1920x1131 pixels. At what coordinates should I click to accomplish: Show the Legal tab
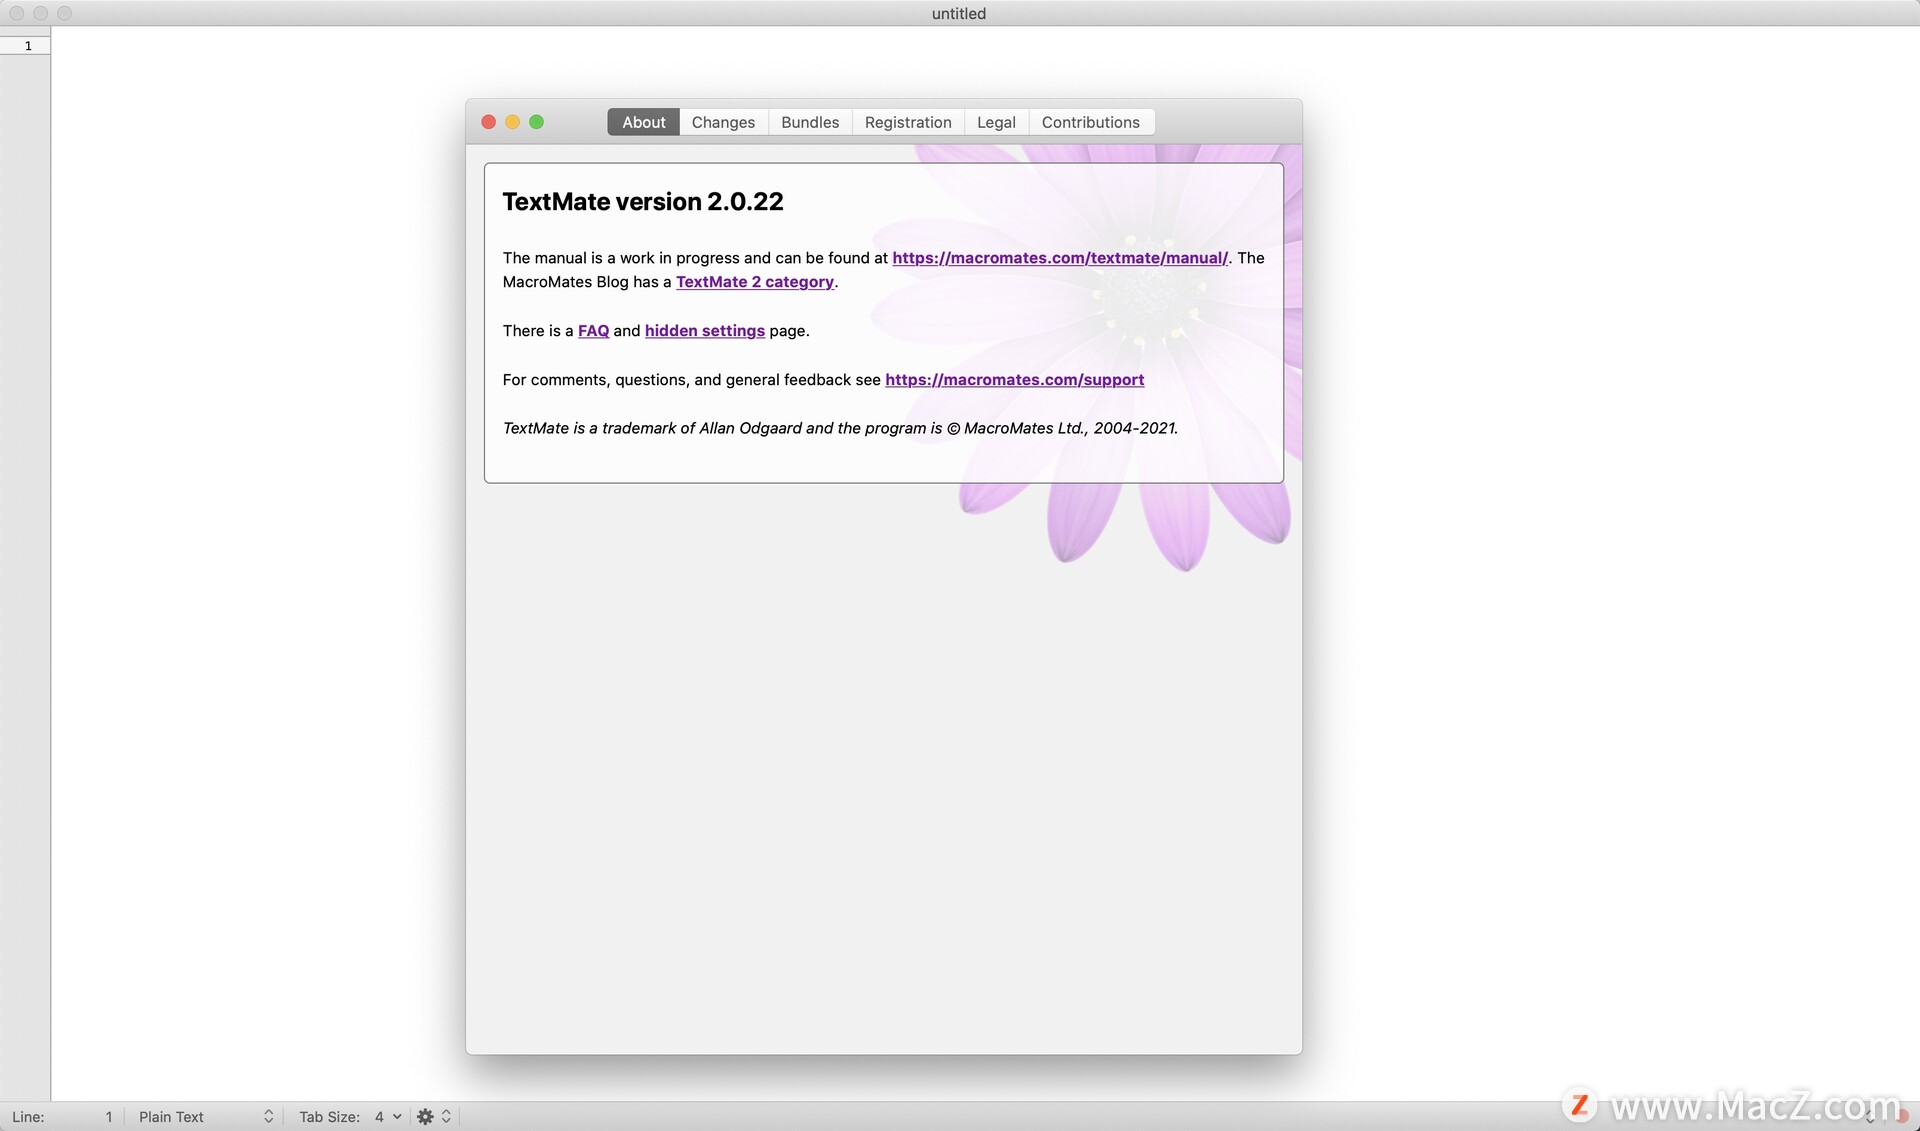click(x=996, y=122)
